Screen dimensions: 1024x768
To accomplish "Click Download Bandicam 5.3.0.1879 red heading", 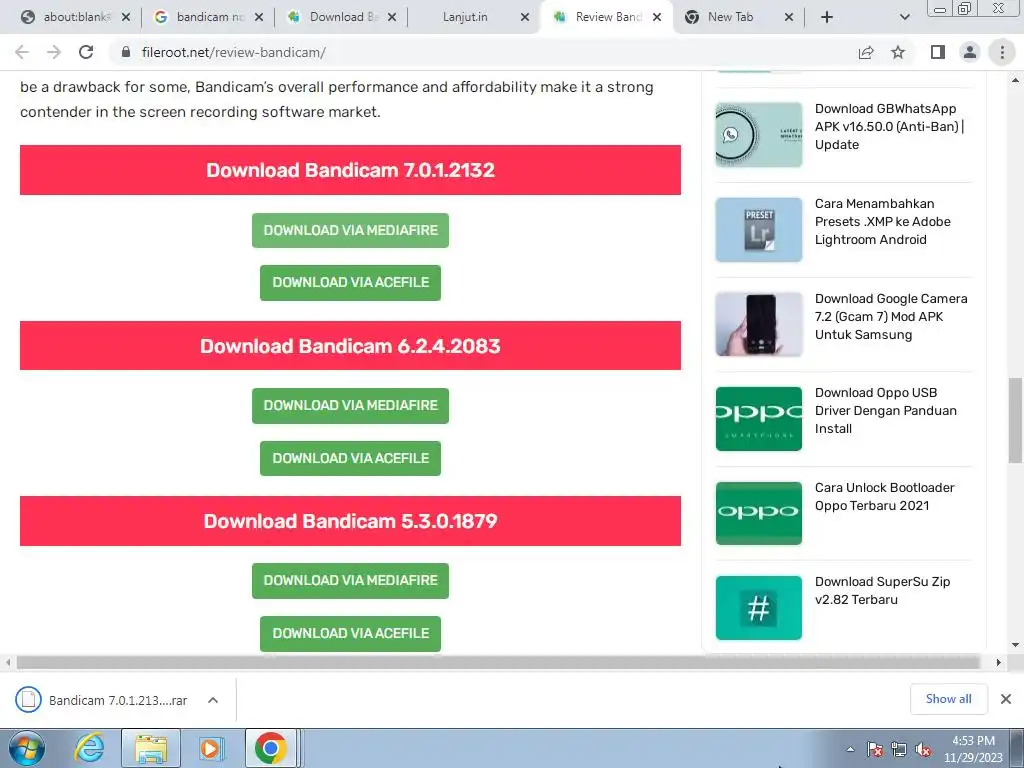I will [350, 520].
